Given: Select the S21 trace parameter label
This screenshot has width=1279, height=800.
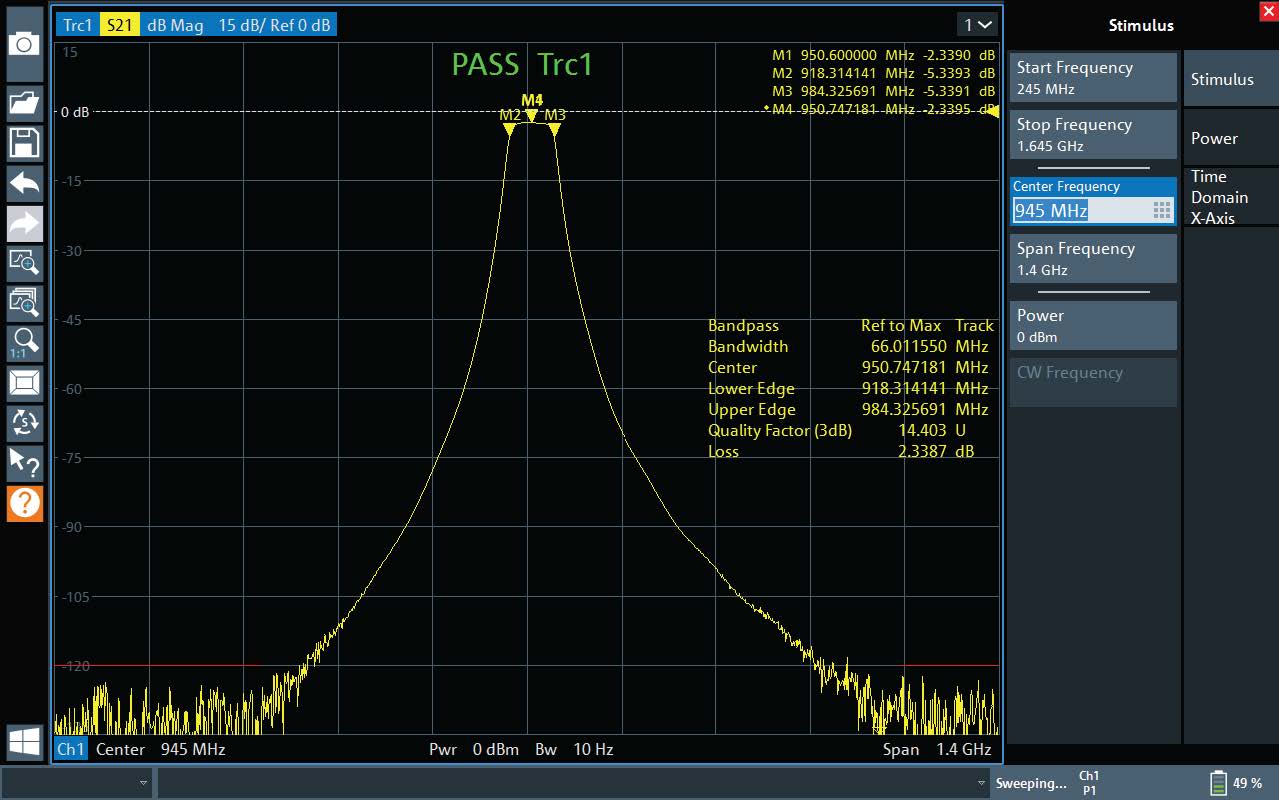Looking at the screenshot, I should click(120, 25).
